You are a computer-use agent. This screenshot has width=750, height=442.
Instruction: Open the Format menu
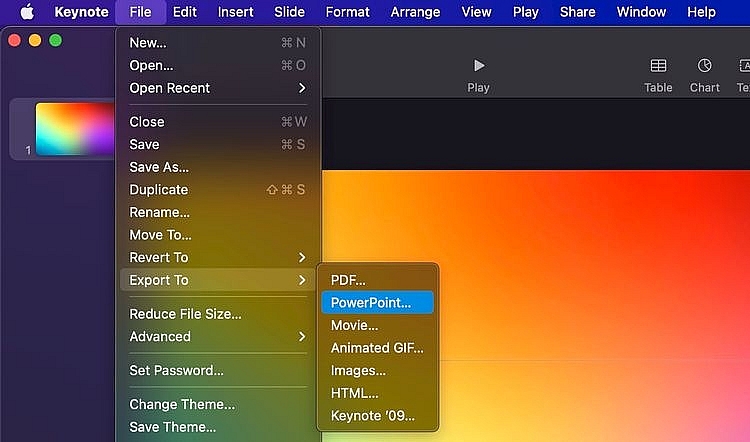pos(347,12)
